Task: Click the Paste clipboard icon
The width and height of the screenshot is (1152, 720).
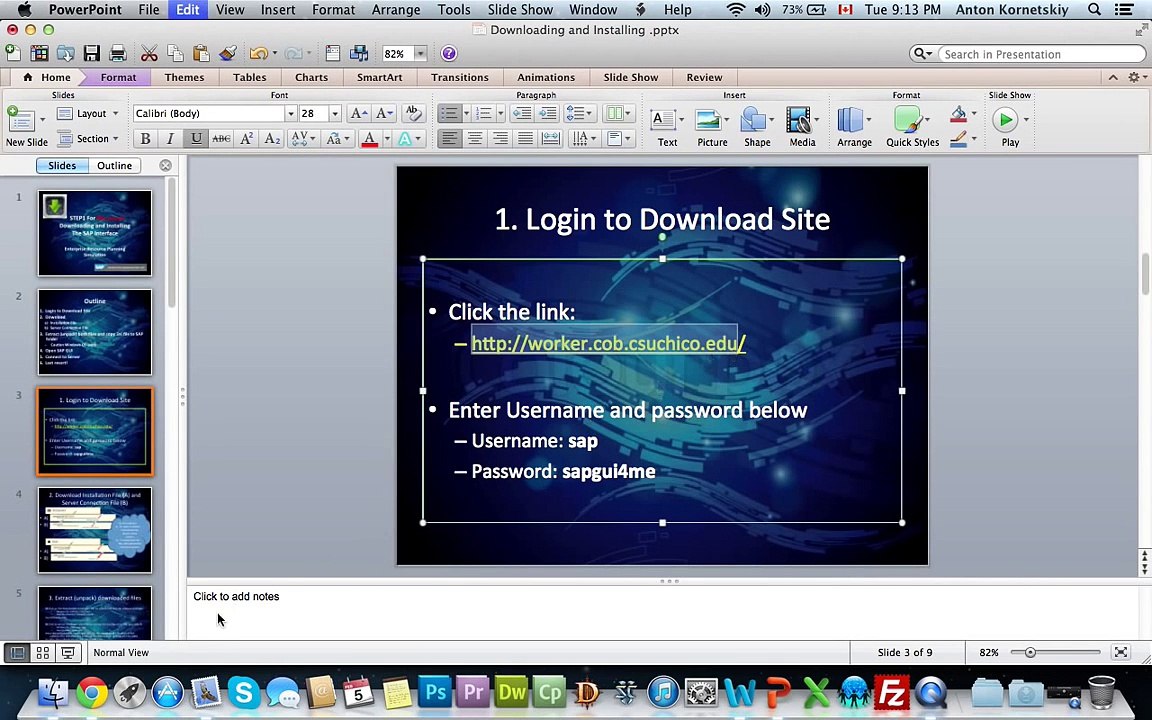Action: click(201, 53)
